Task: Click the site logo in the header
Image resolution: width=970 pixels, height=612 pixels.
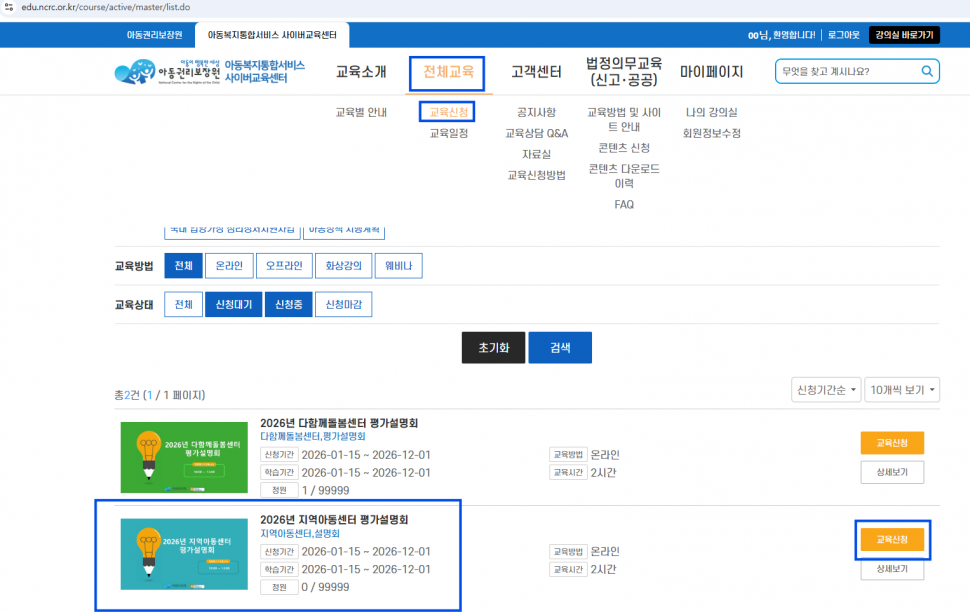Action: click(x=208, y=72)
